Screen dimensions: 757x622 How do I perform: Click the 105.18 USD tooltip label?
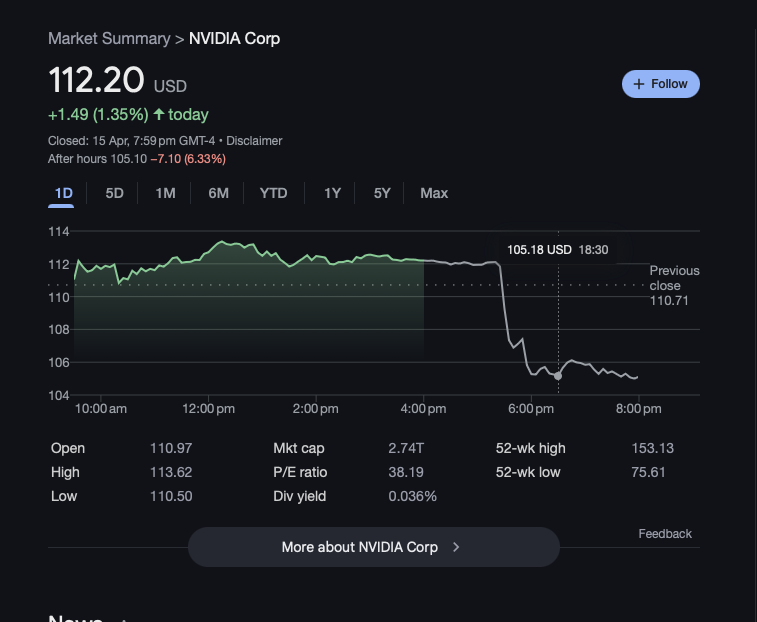[539, 250]
